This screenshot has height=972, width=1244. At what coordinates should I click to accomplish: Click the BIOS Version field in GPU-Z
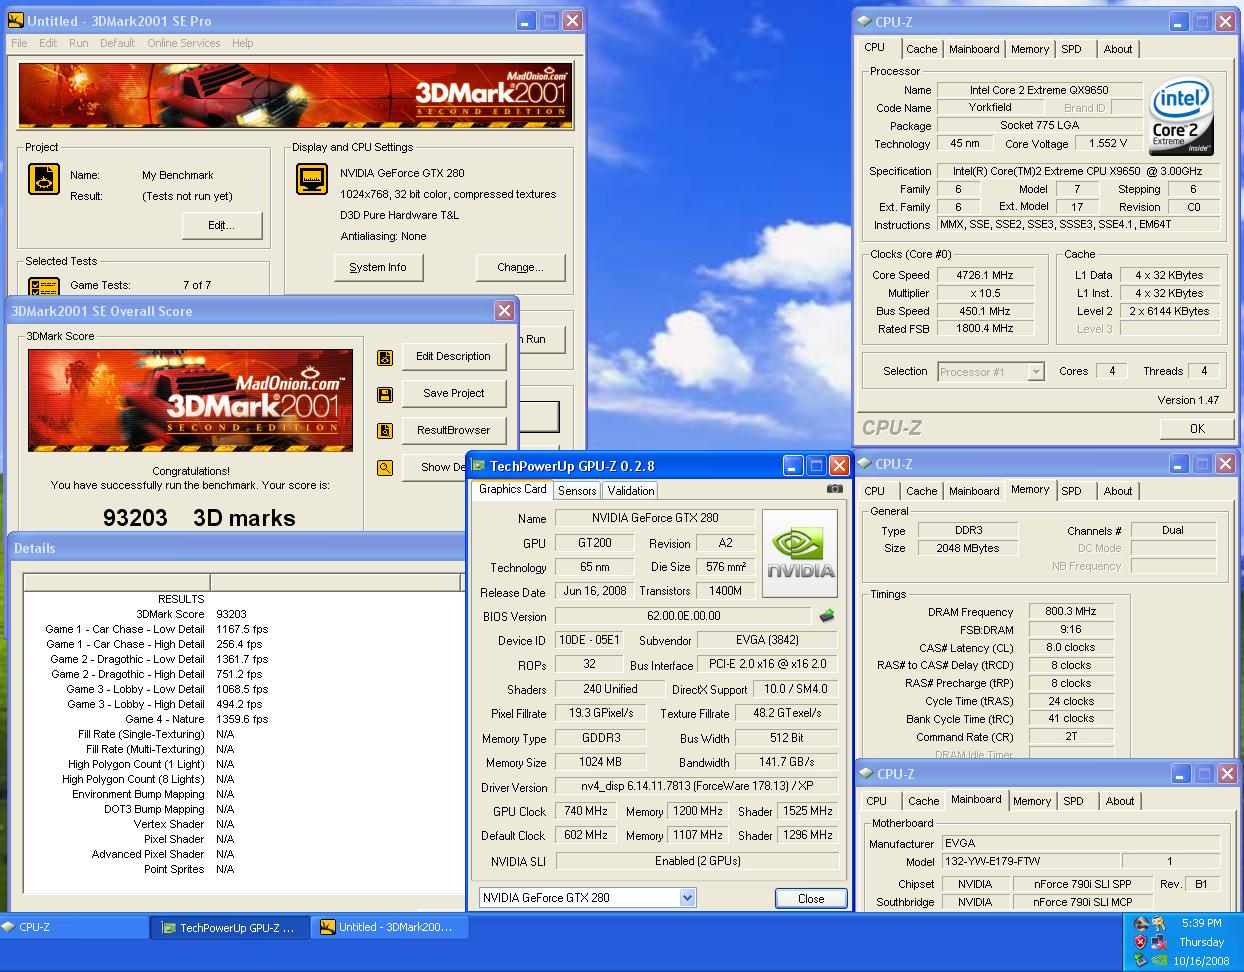[x=683, y=616]
